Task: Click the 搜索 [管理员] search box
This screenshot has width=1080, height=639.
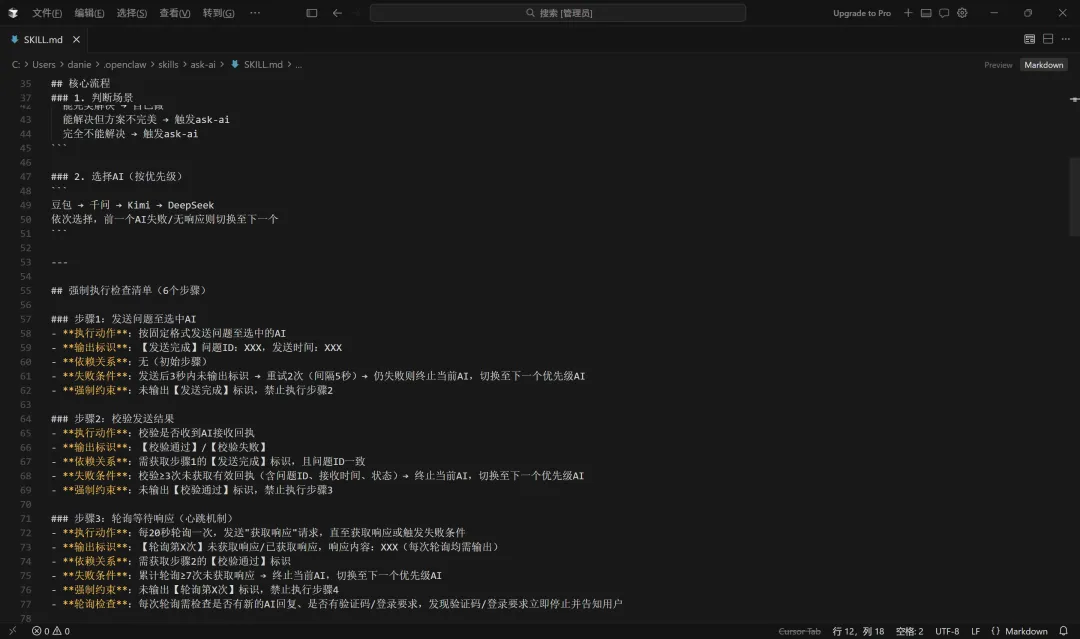Action: (x=557, y=12)
